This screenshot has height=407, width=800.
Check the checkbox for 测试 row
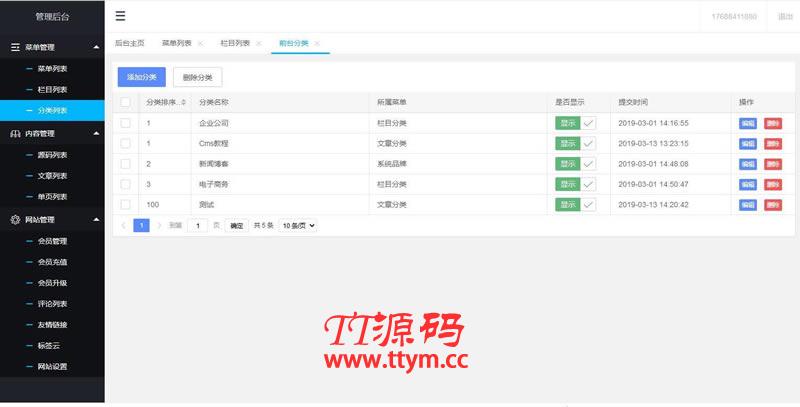coord(125,205)
